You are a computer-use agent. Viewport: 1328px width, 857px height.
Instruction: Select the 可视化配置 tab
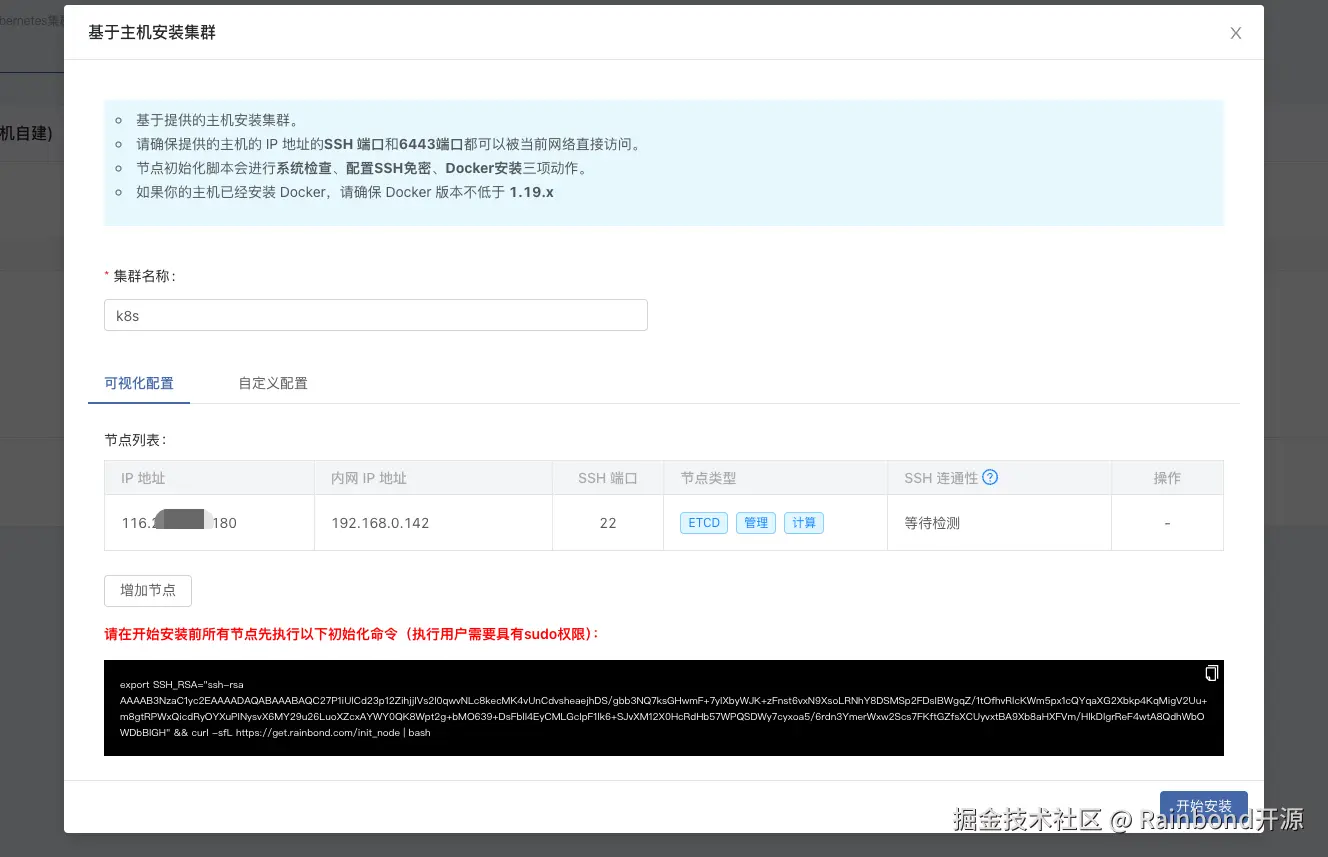click(139, 383)
